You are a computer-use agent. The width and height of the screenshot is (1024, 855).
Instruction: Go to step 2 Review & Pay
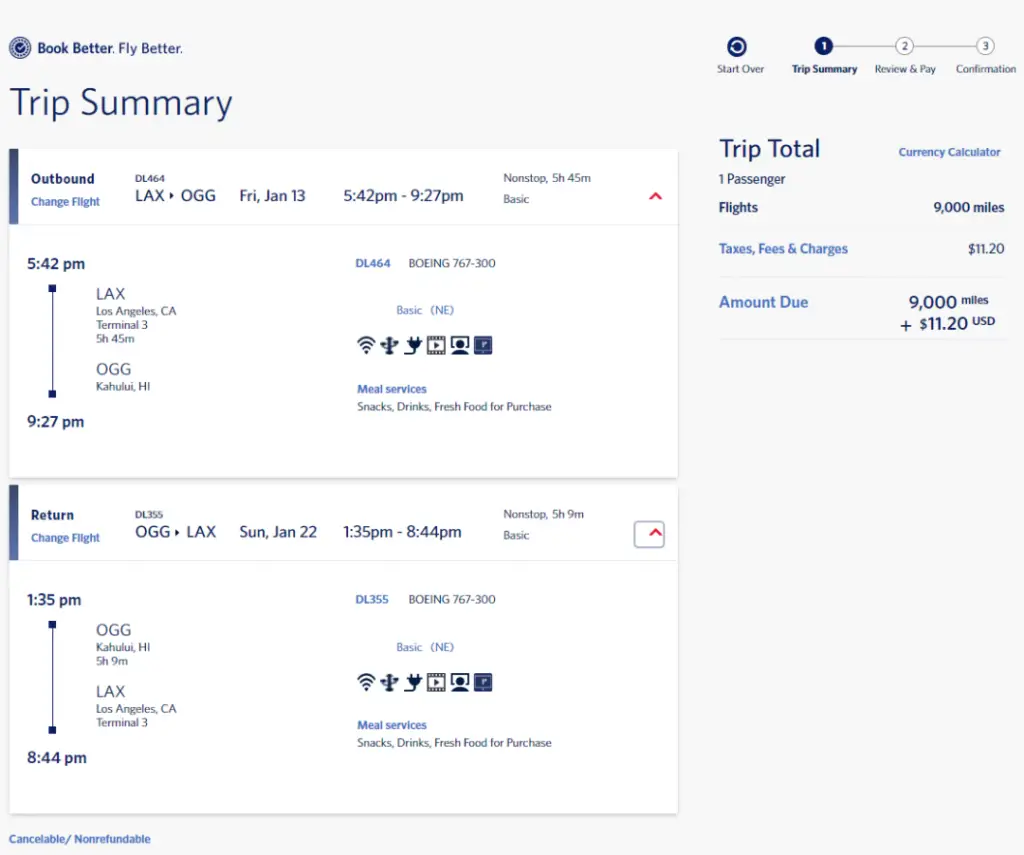tap(904, 46)
